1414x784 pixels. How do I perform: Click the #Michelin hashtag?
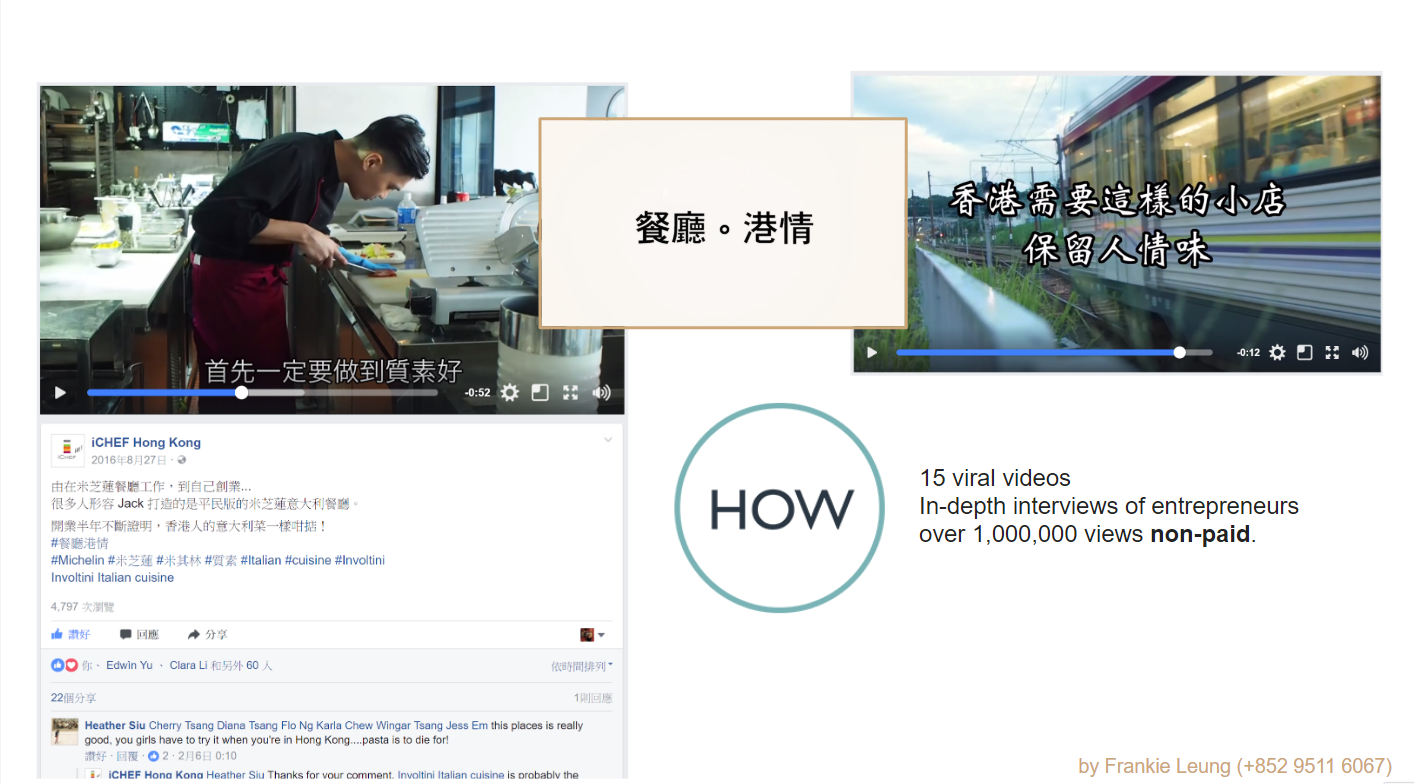tap(77, 560)
